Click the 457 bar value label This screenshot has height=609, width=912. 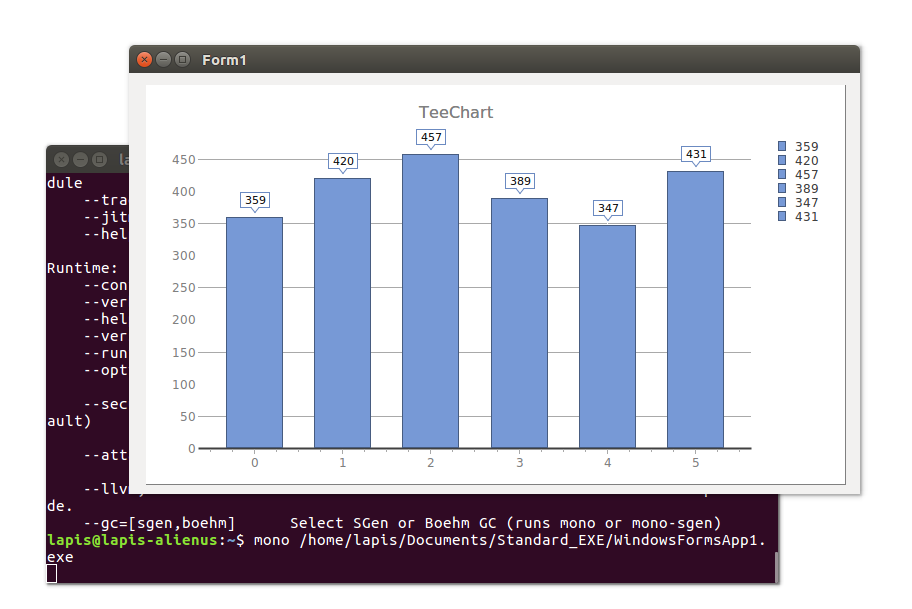[x=431, y=137]
